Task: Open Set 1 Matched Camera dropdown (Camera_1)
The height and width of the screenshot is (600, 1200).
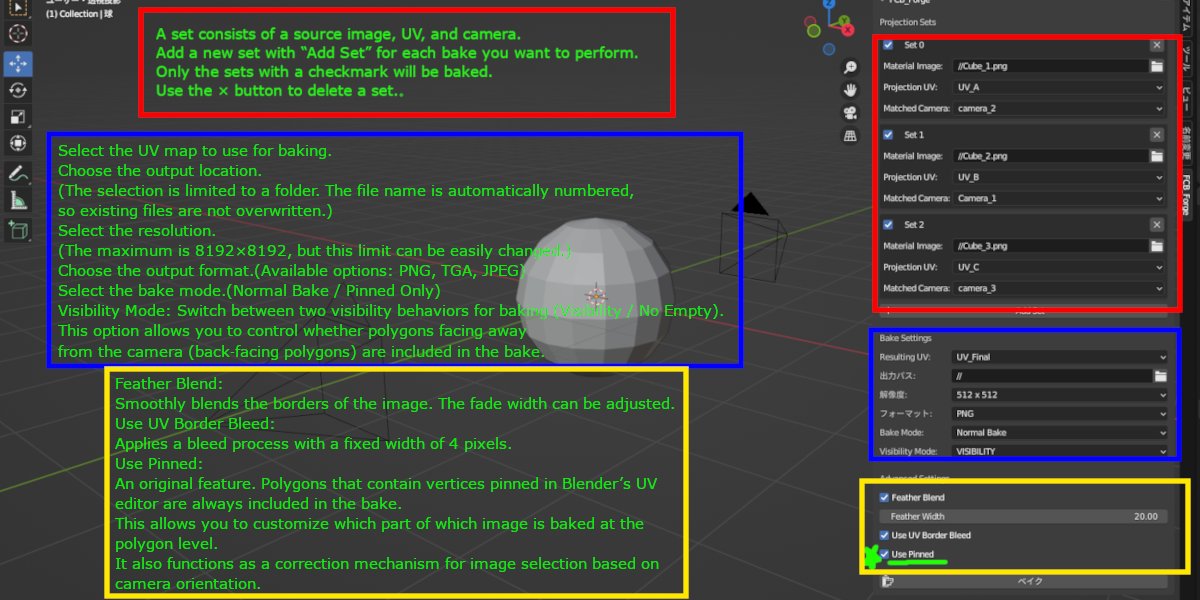Action: pyautogui.click(x=1059, y=198)
